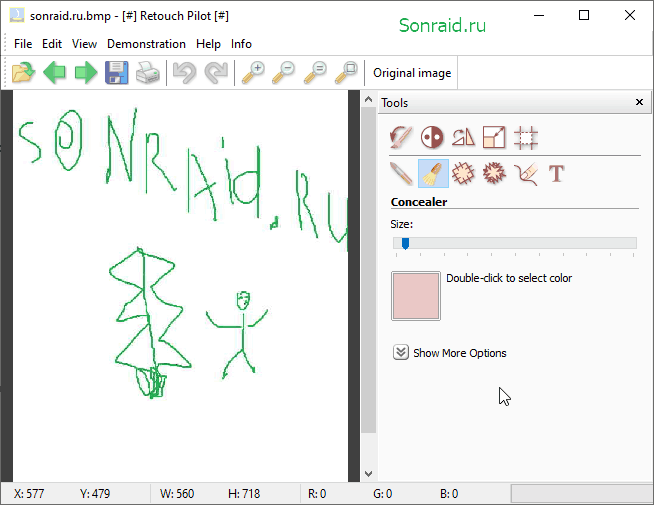Minimize the Retouch Pilot window
Viewport: 654px width, 505px height.
(539, 15)
